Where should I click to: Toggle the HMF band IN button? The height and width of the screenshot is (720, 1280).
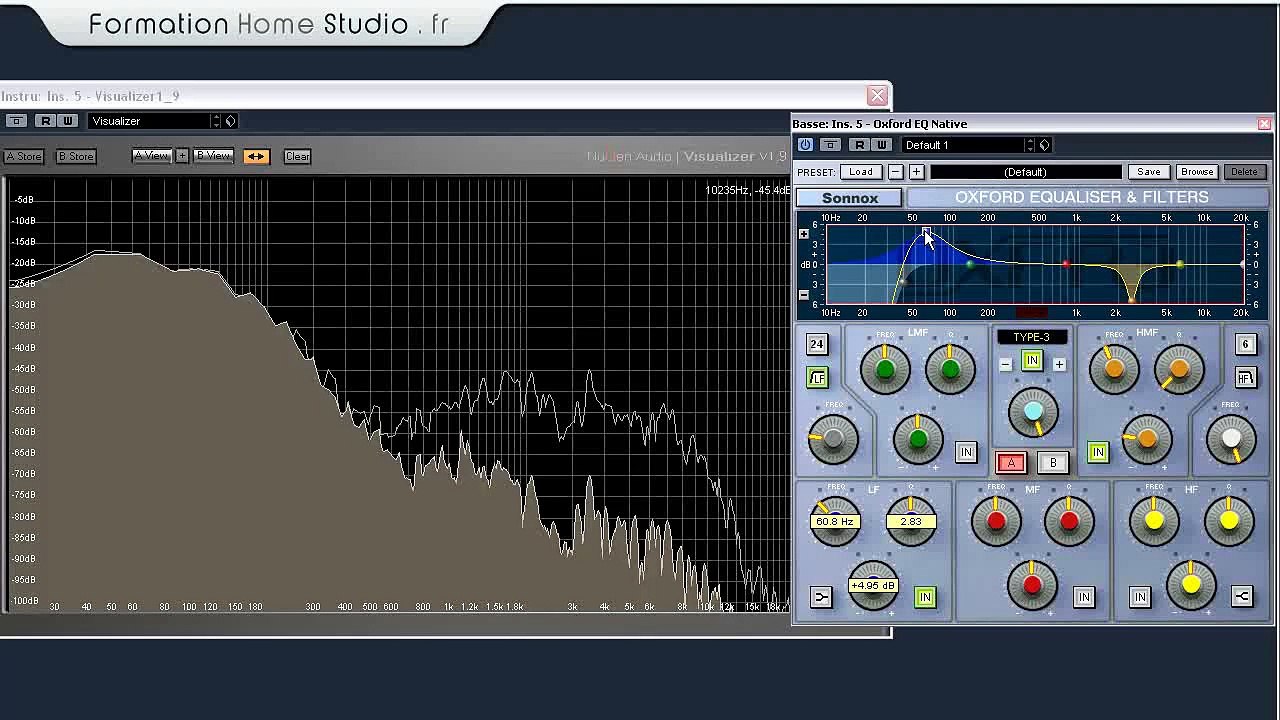point(1098,452)
